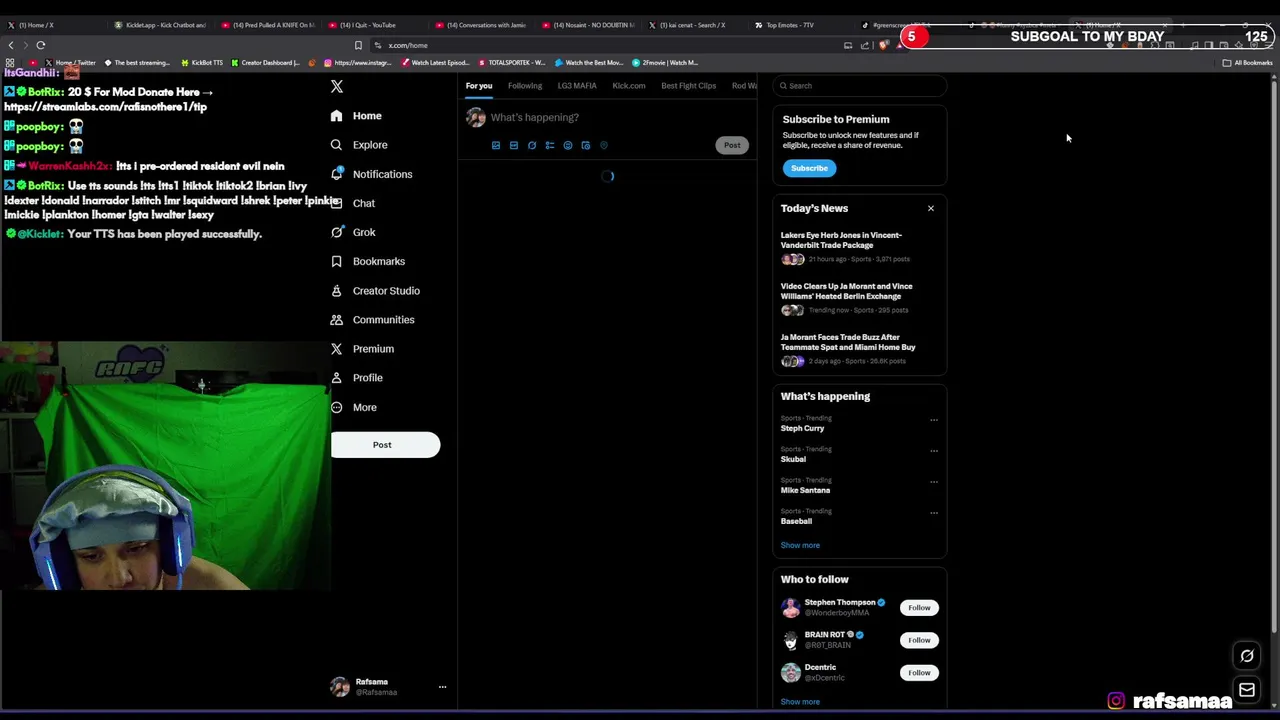Click Show more under Who to follow
Screen dimensions: 1280x720
[x=800, y=702]
